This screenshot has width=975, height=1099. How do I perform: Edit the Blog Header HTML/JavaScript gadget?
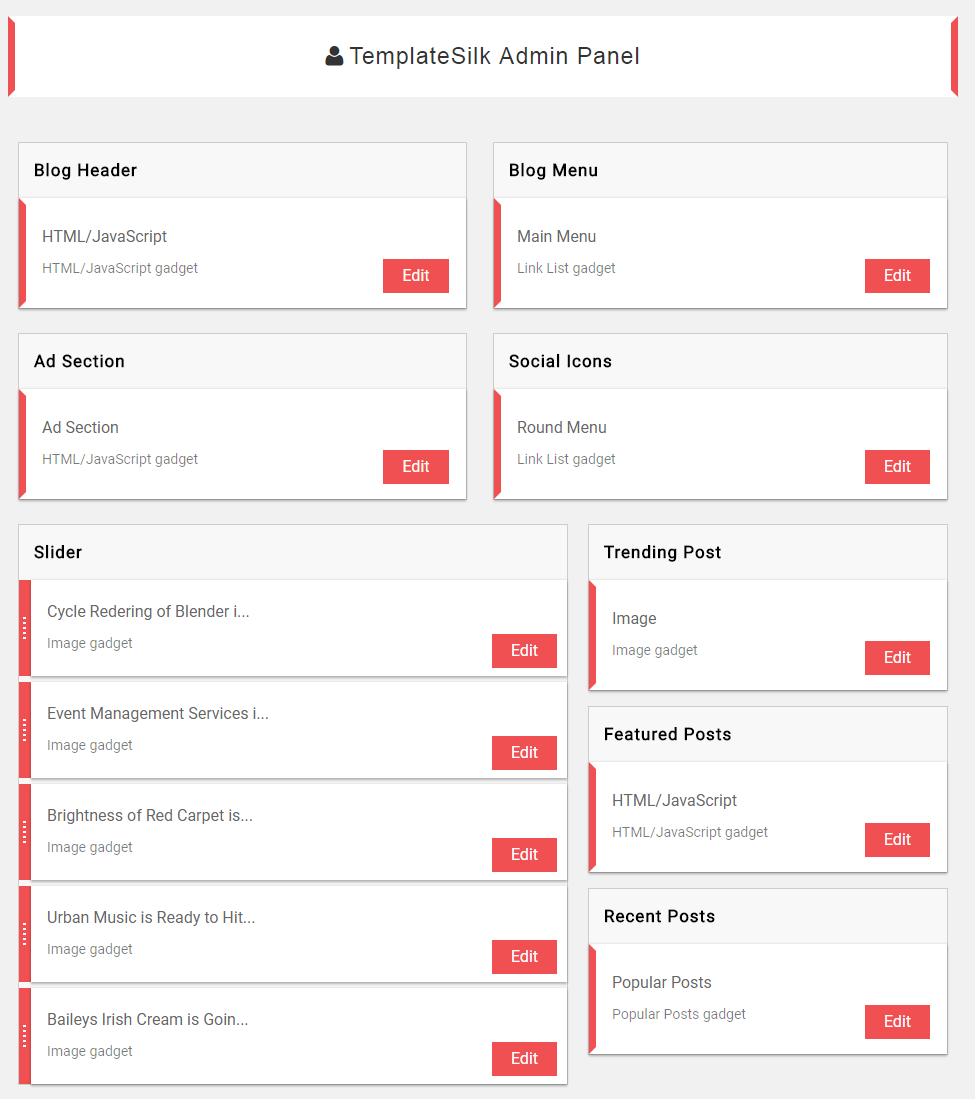click(x=416, y=275)
